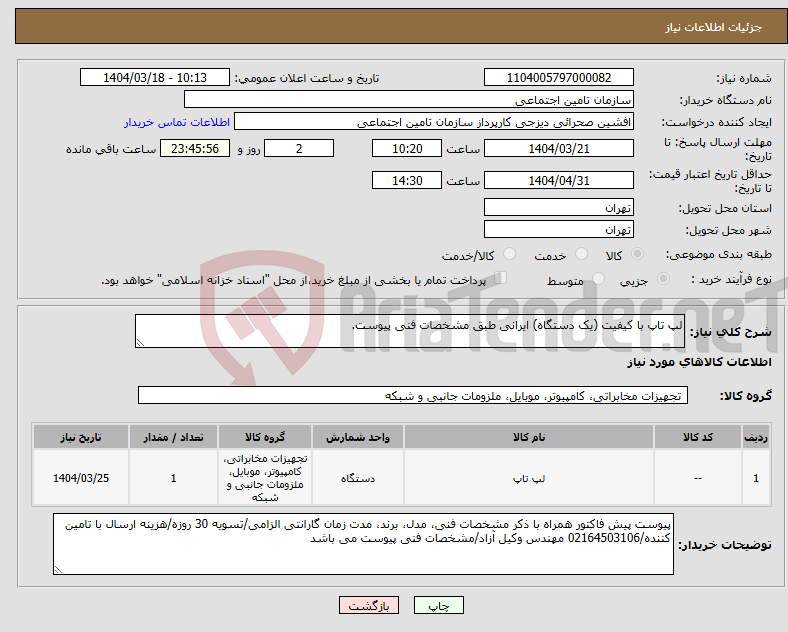Open اطلاعات تماس خریدار link

tap(177, 122)
